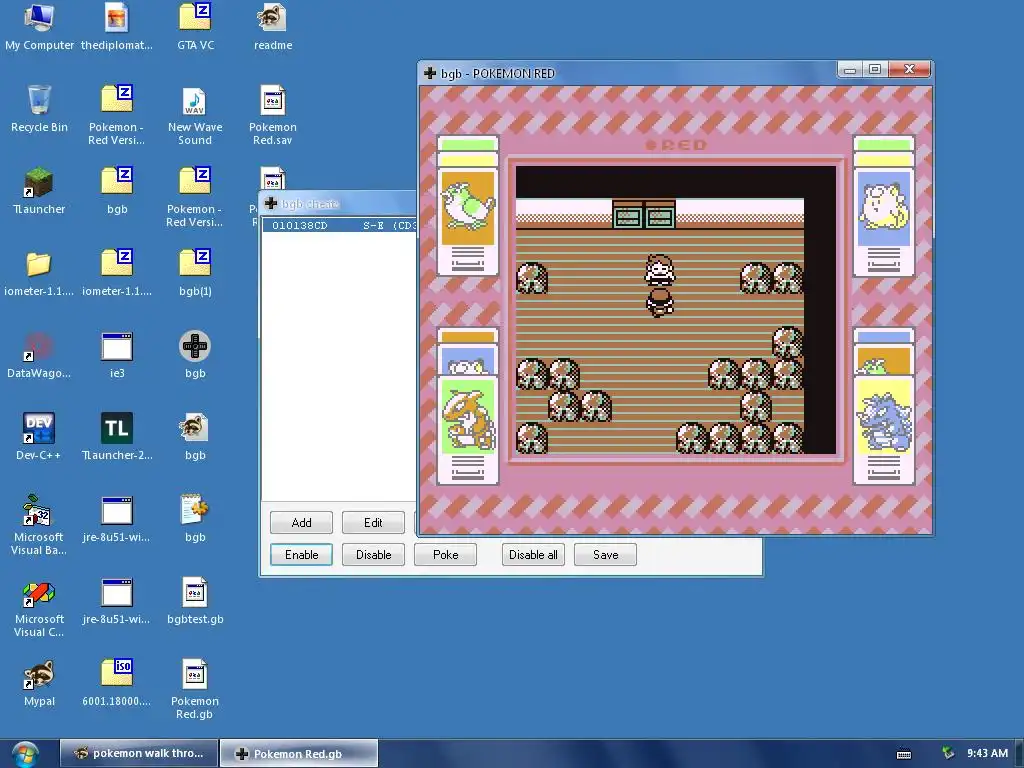
Task: Select the DataWago... shortcut icon
Action: click(x=39, y=355)
